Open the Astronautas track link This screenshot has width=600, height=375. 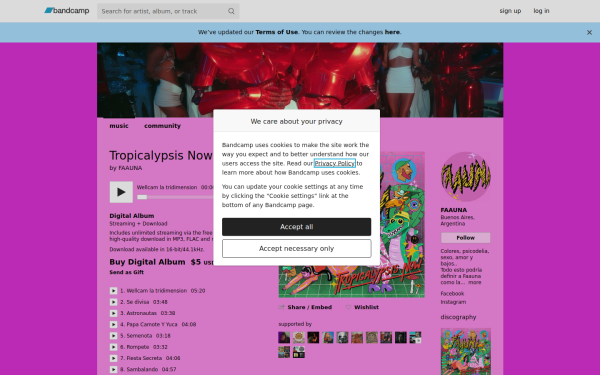(142, 313)
